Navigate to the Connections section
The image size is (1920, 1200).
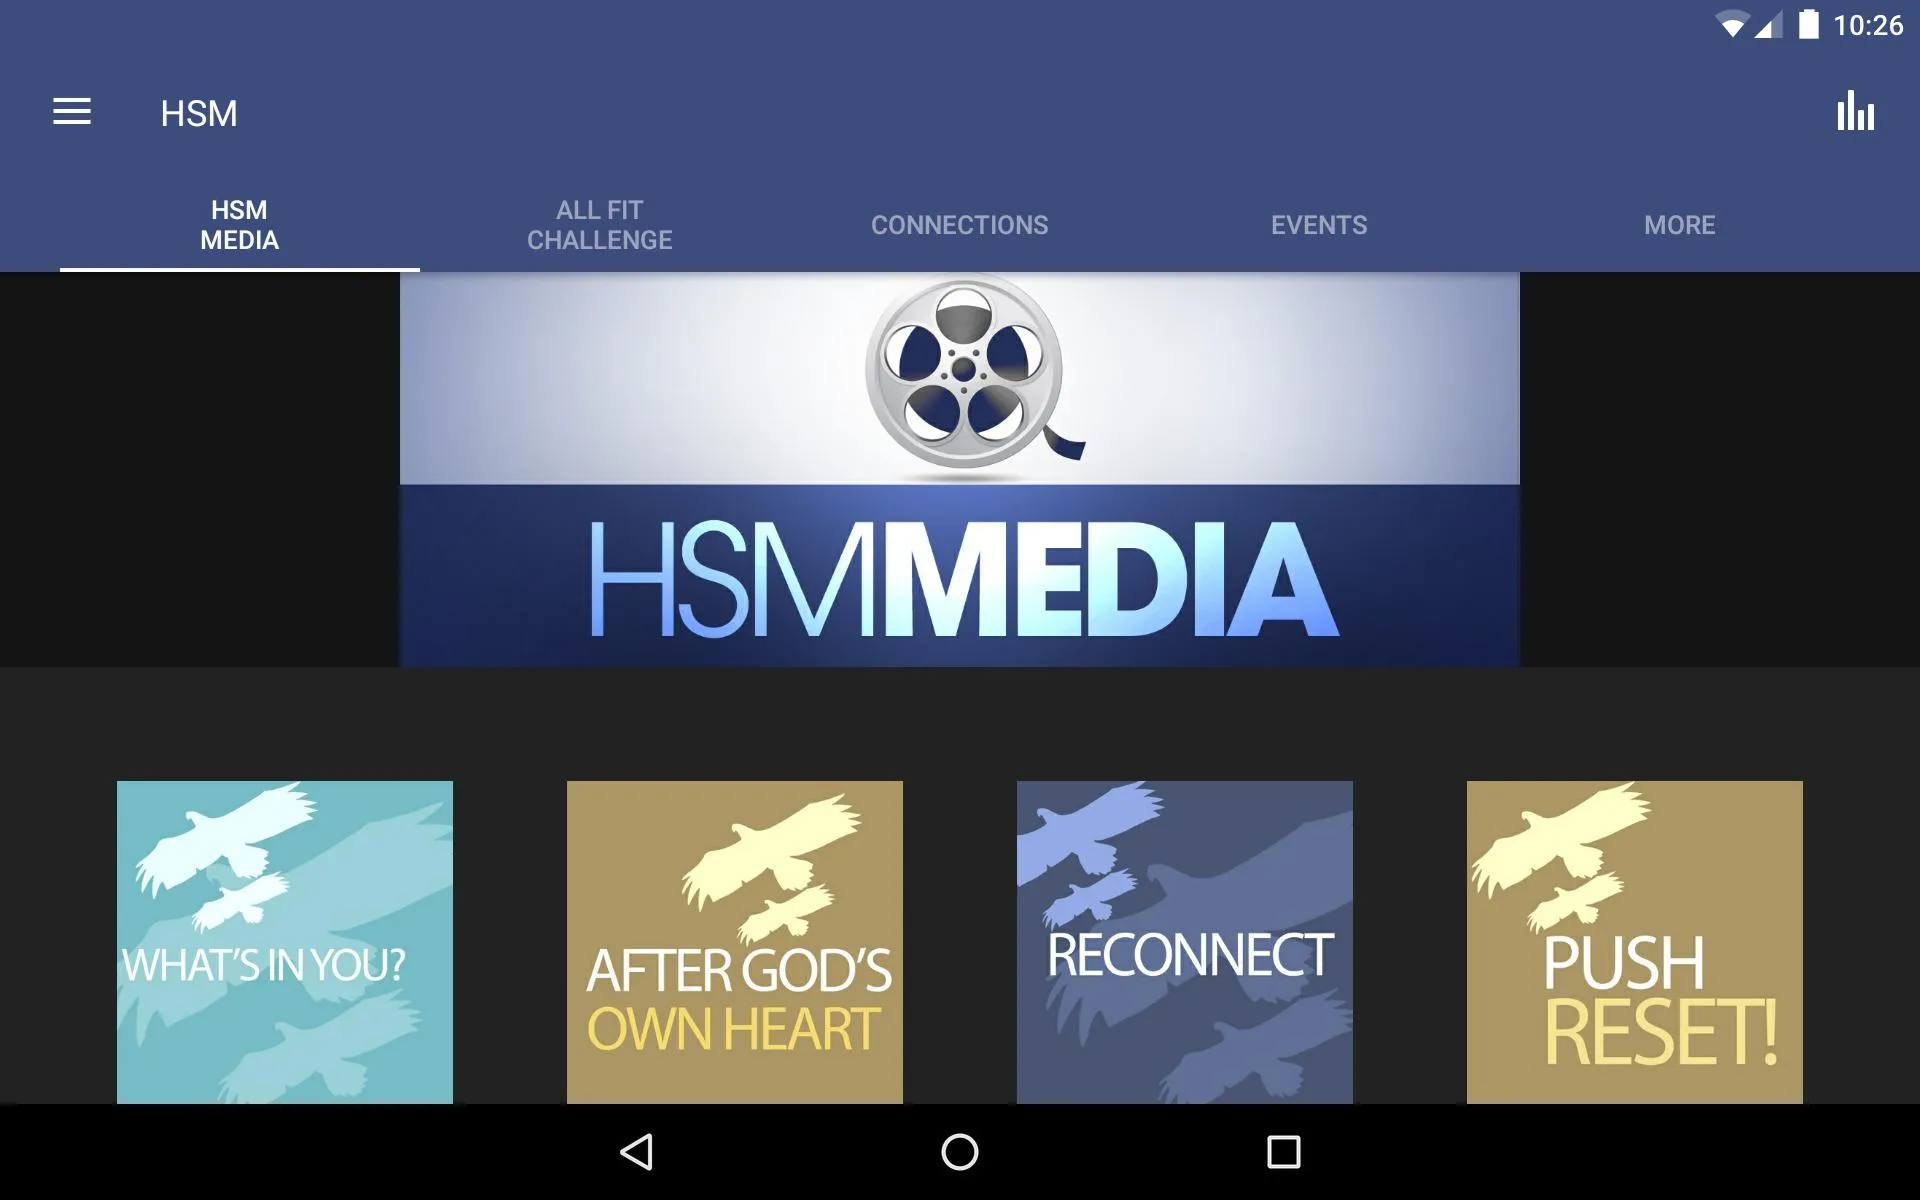[x=959, y=224]
